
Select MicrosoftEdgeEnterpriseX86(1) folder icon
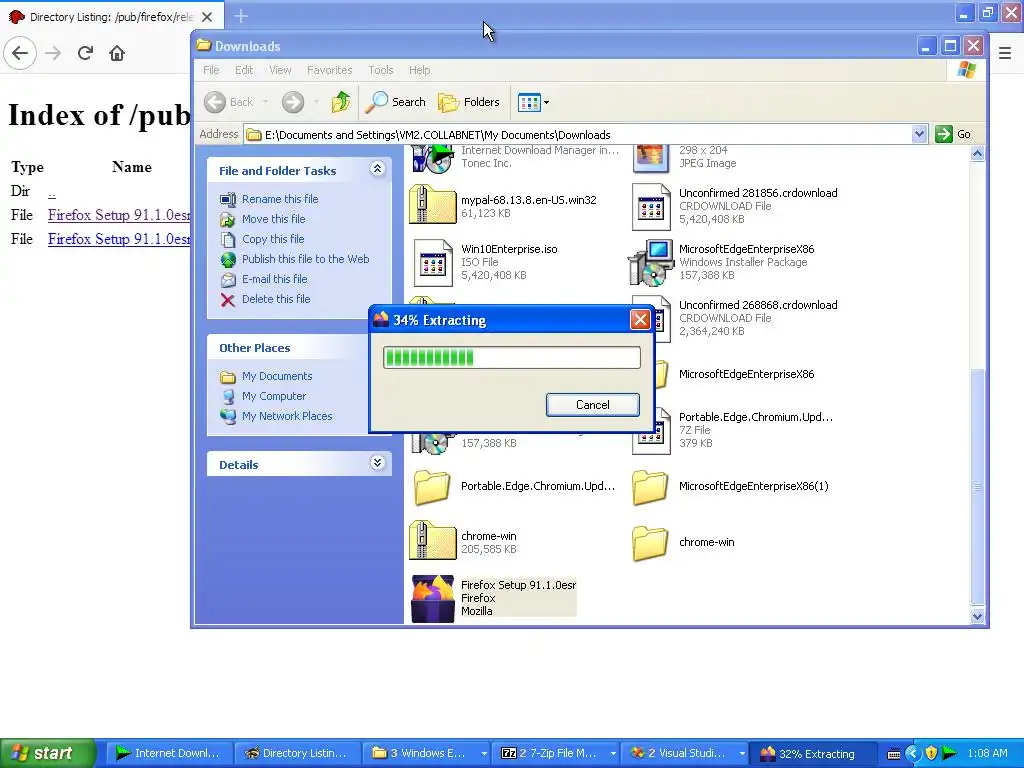650,487
